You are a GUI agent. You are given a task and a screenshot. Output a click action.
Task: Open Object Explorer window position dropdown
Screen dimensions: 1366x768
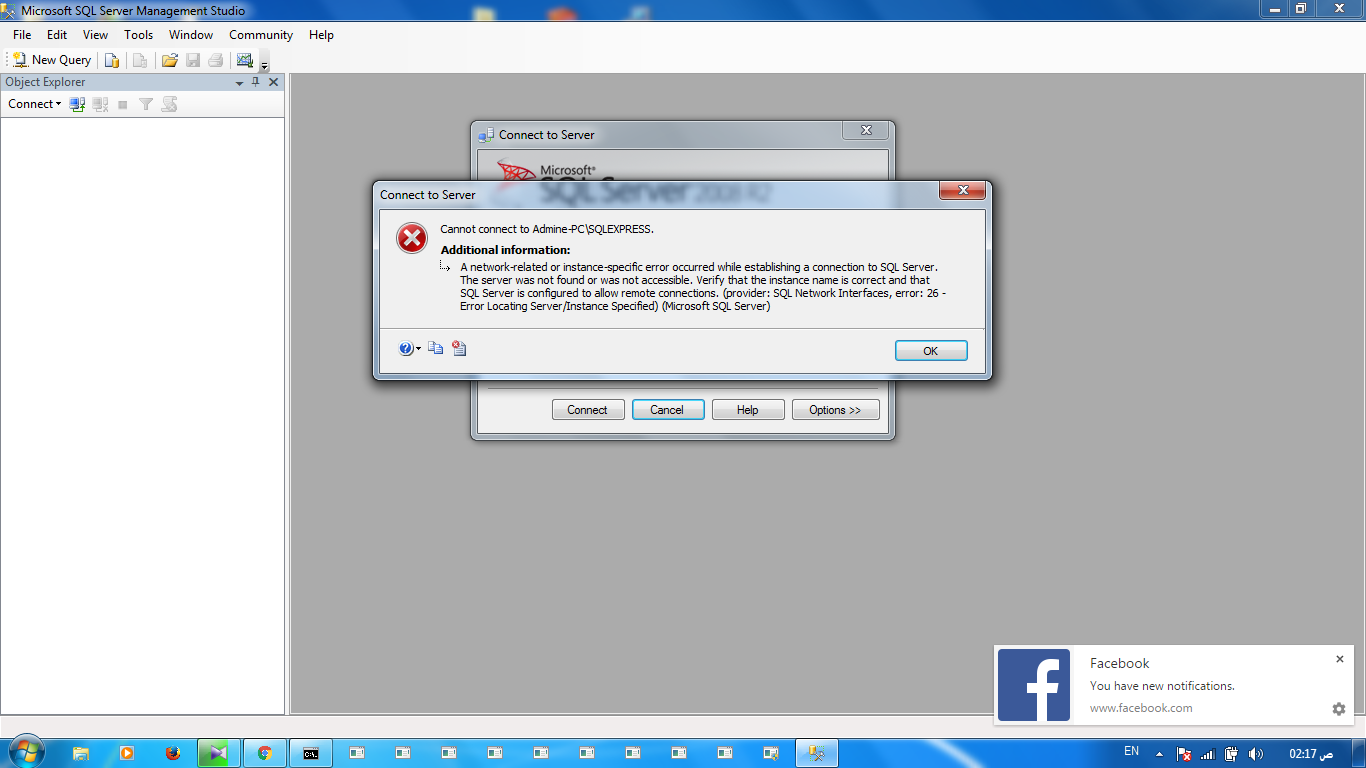(x=239, y=83)
